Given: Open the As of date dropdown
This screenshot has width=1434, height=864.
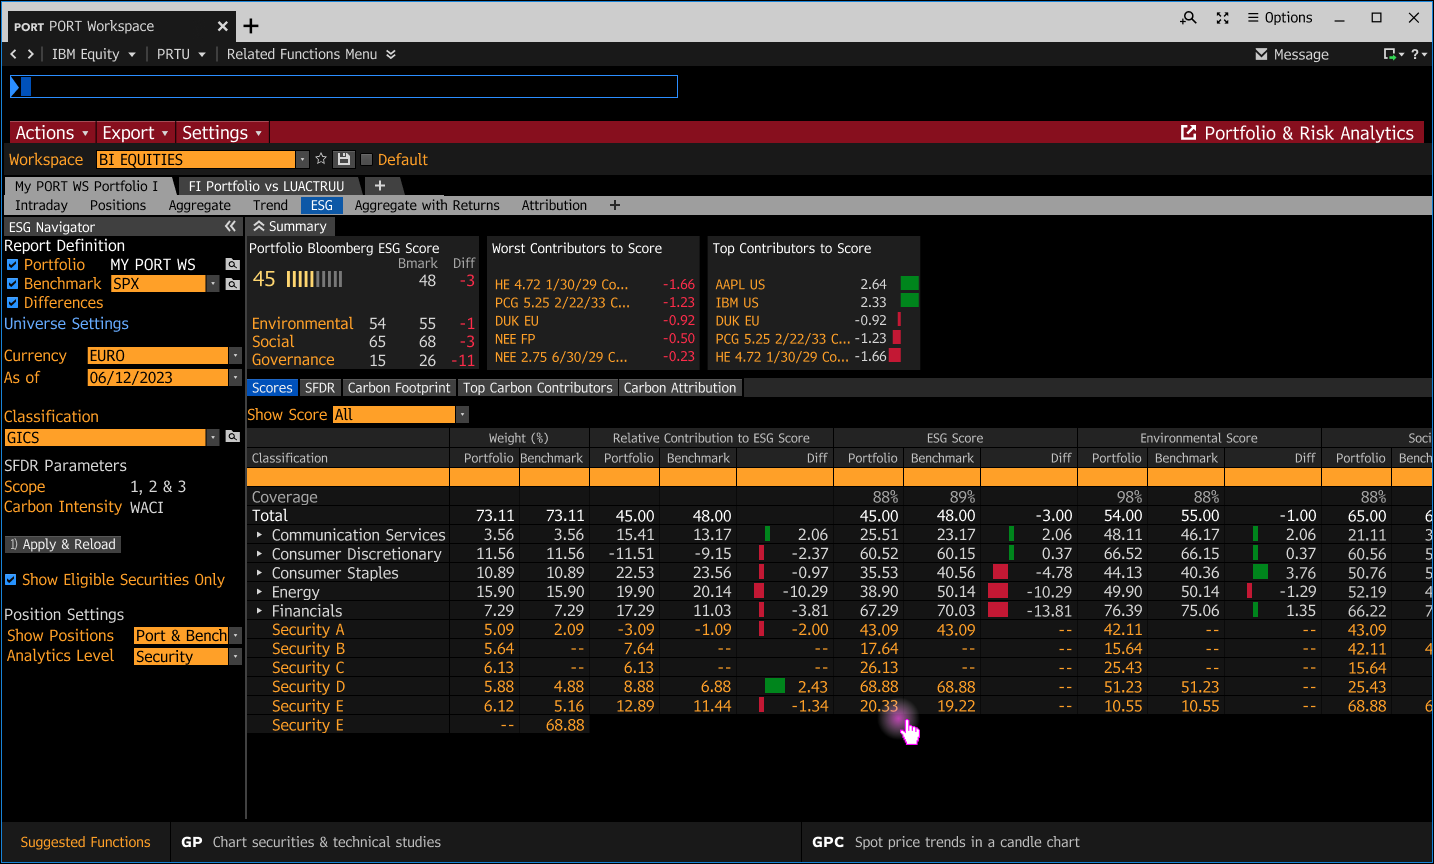Looking at the screenshot, I should point(235,378).
